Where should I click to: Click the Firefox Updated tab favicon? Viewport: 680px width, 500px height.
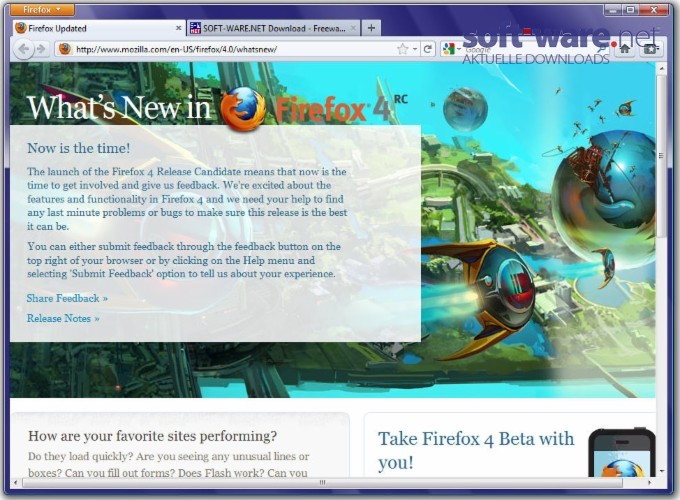click(20, 28)
